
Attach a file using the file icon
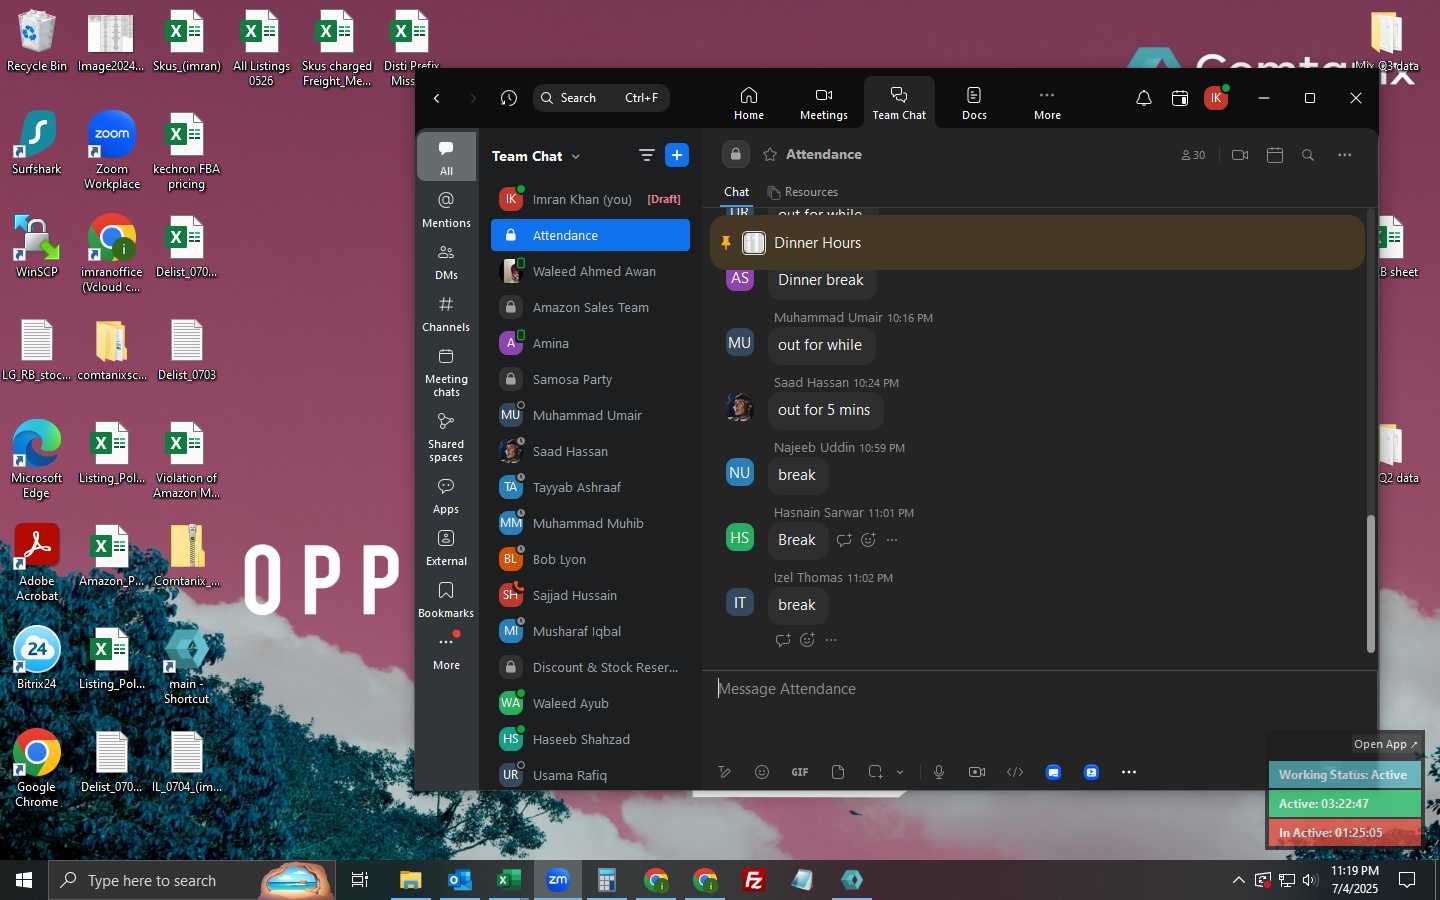click(838, 772)
